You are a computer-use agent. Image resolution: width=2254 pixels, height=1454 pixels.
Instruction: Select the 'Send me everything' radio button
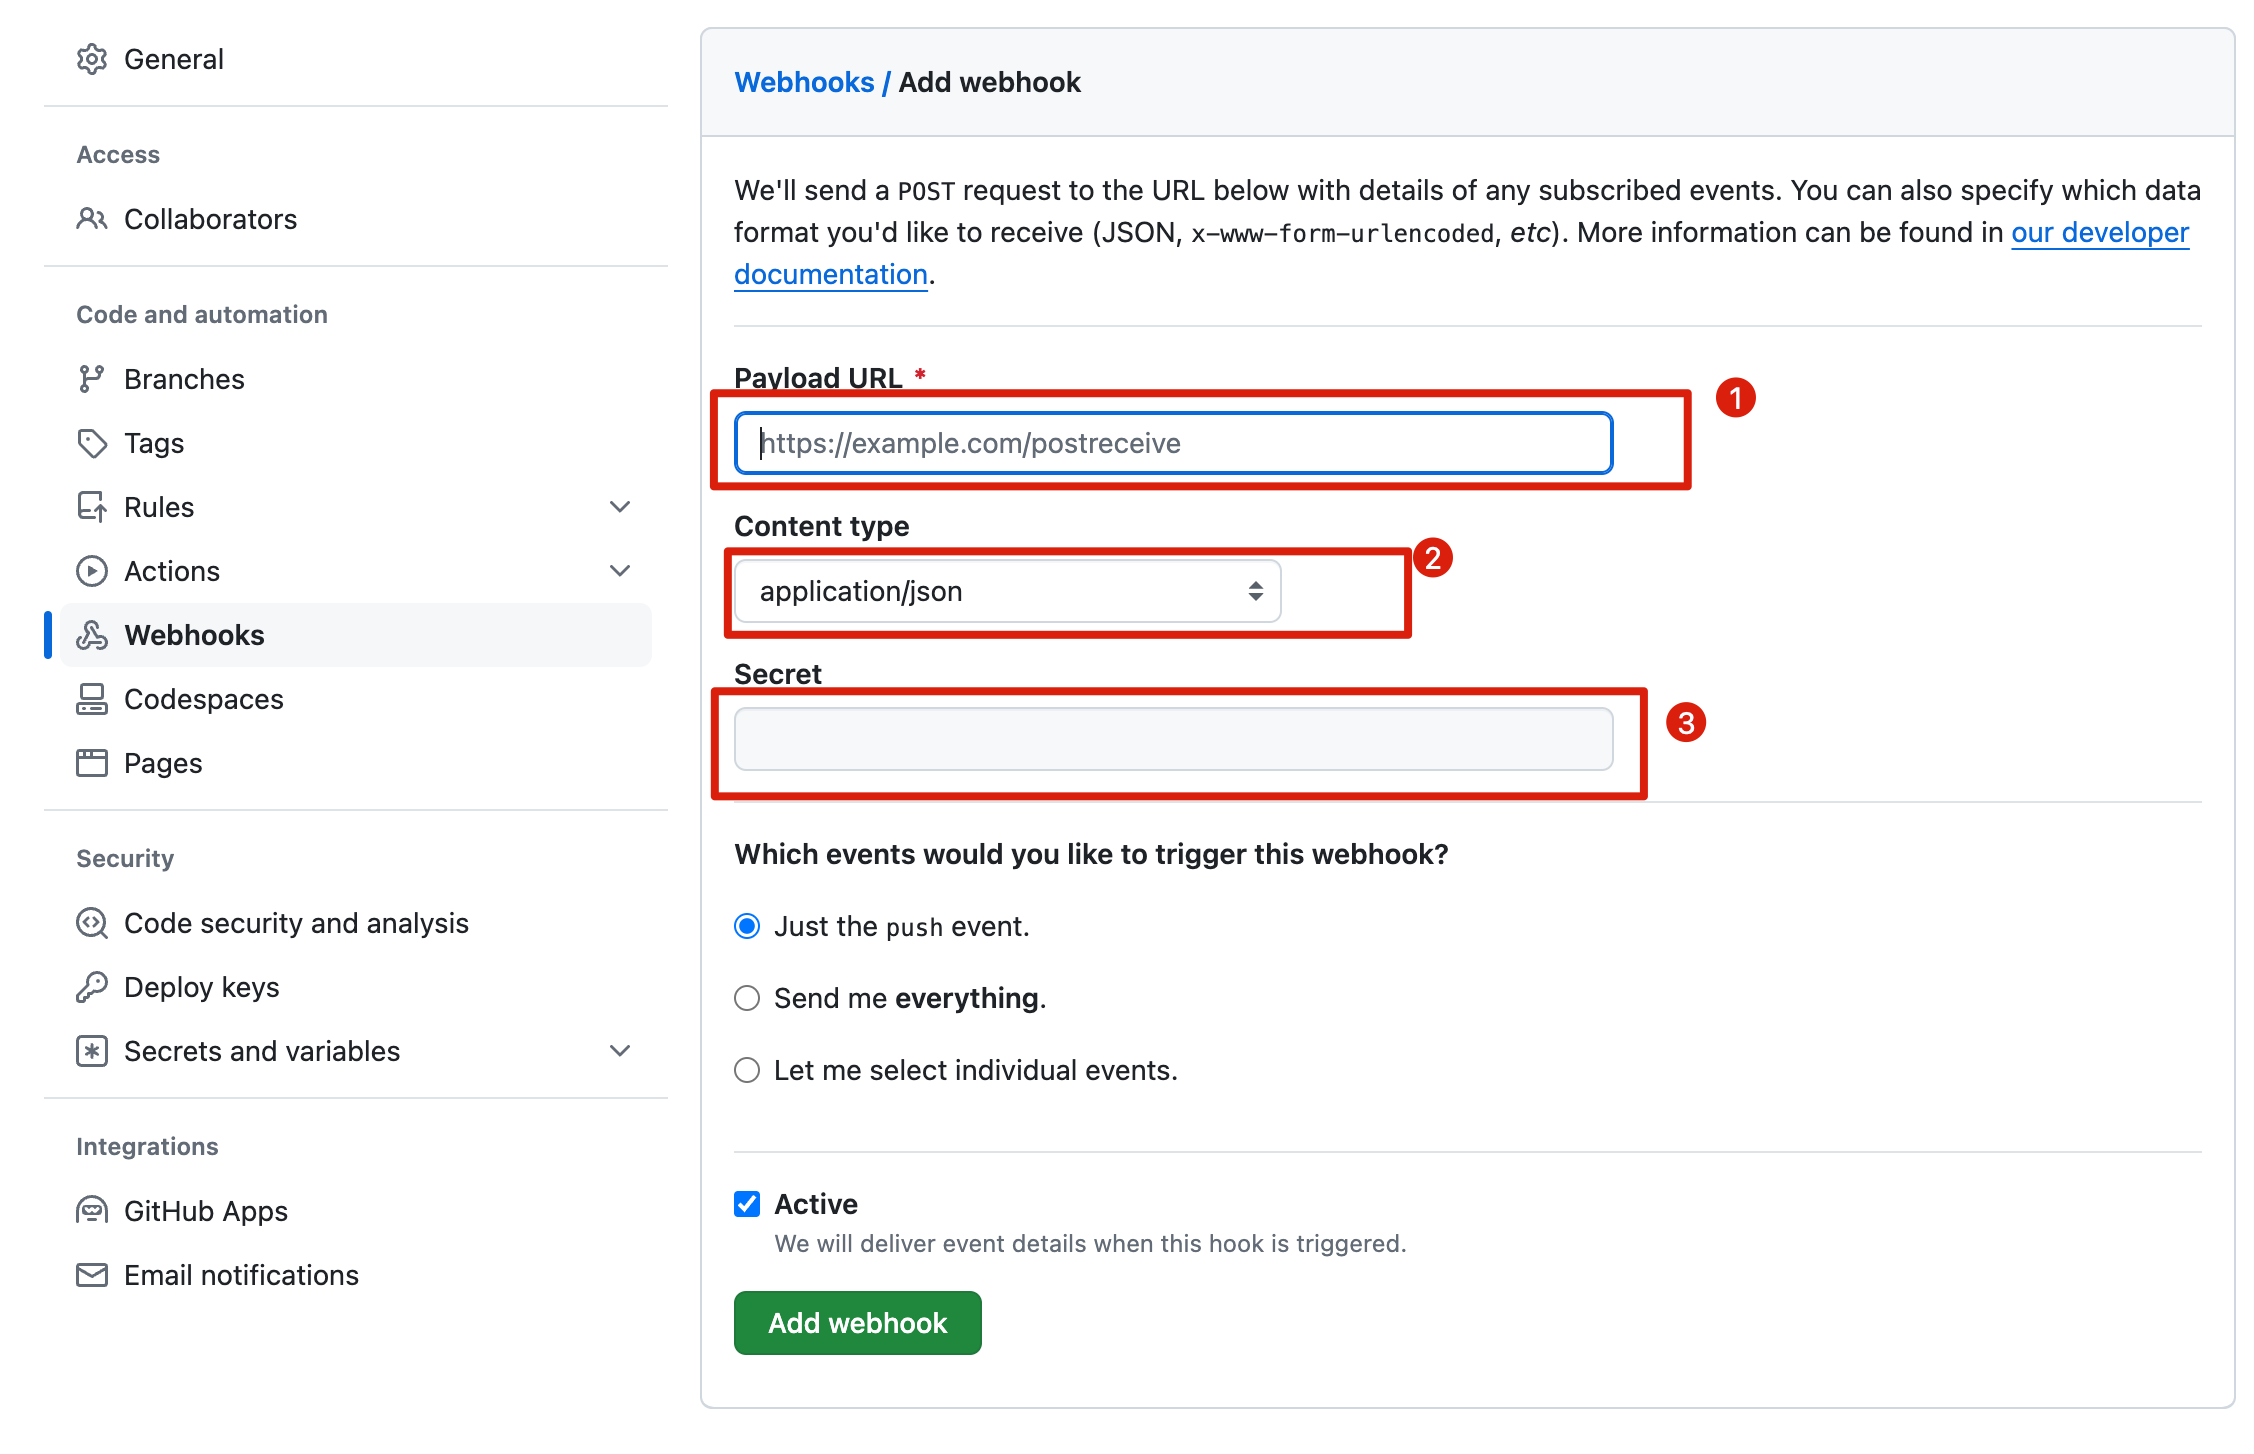tap(747, 998)
